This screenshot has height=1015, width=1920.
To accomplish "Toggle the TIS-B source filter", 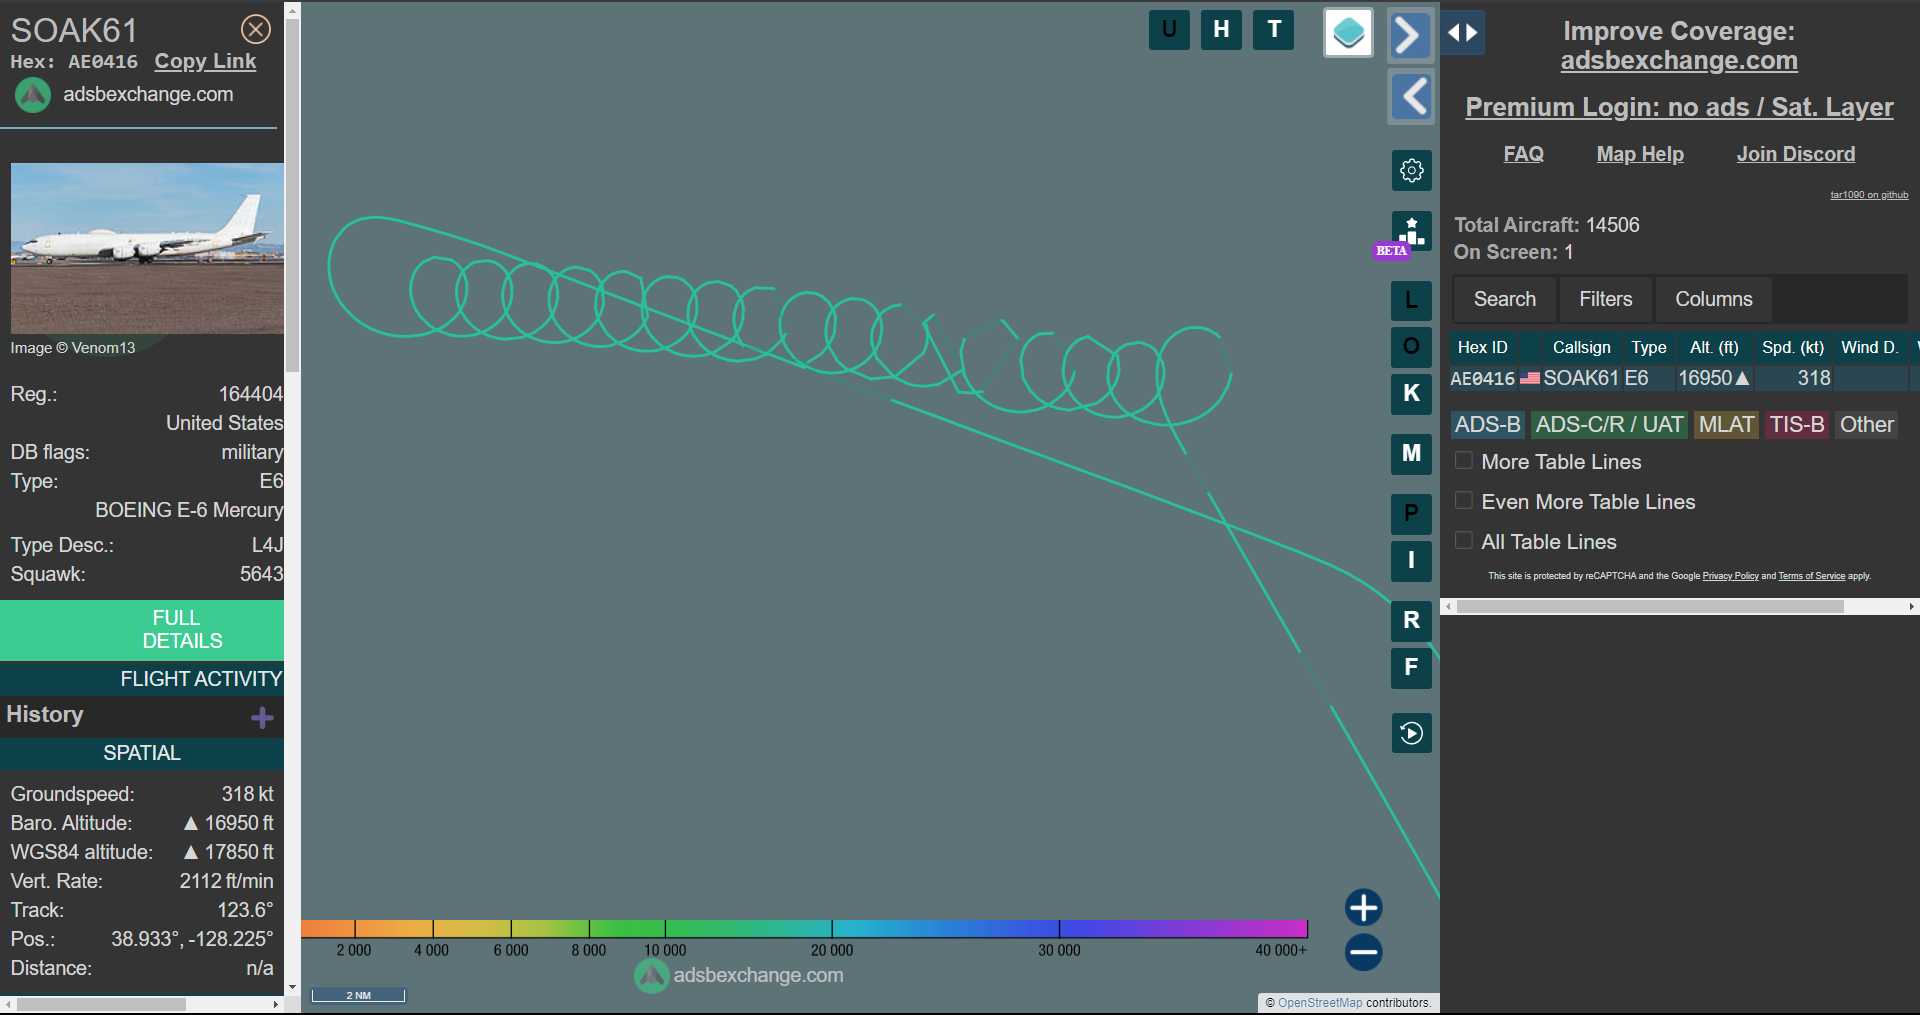I will tap(1797, 425).
